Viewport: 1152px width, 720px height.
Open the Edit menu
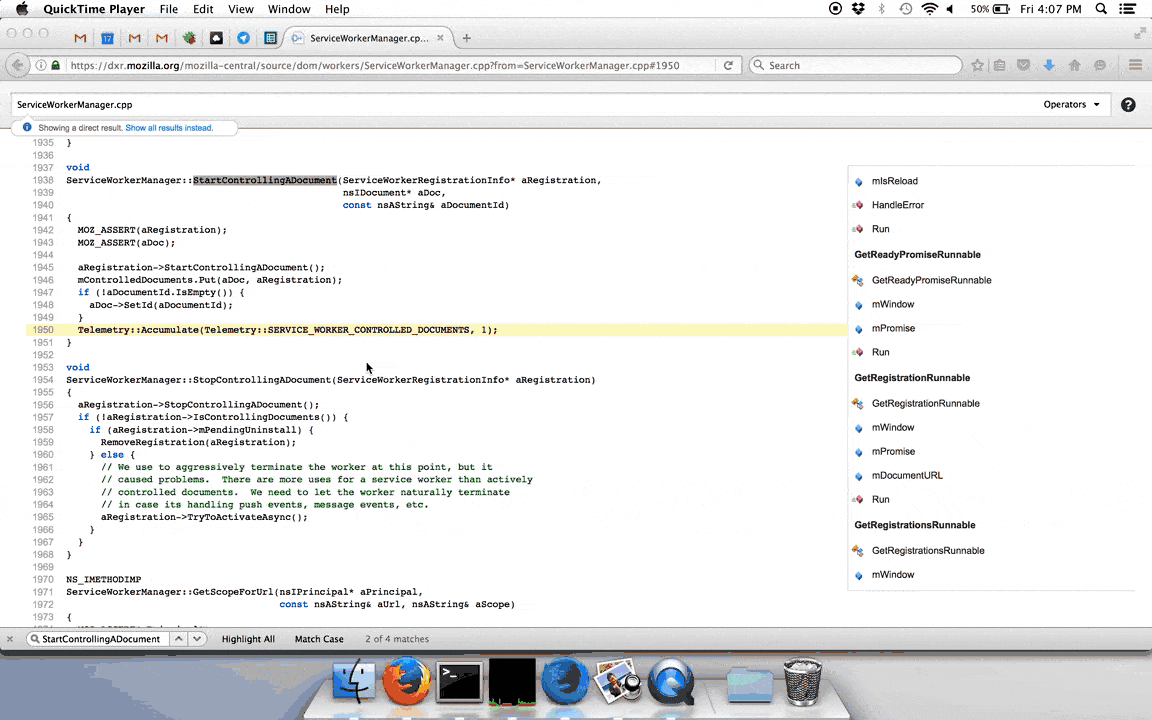click(203, 9)
